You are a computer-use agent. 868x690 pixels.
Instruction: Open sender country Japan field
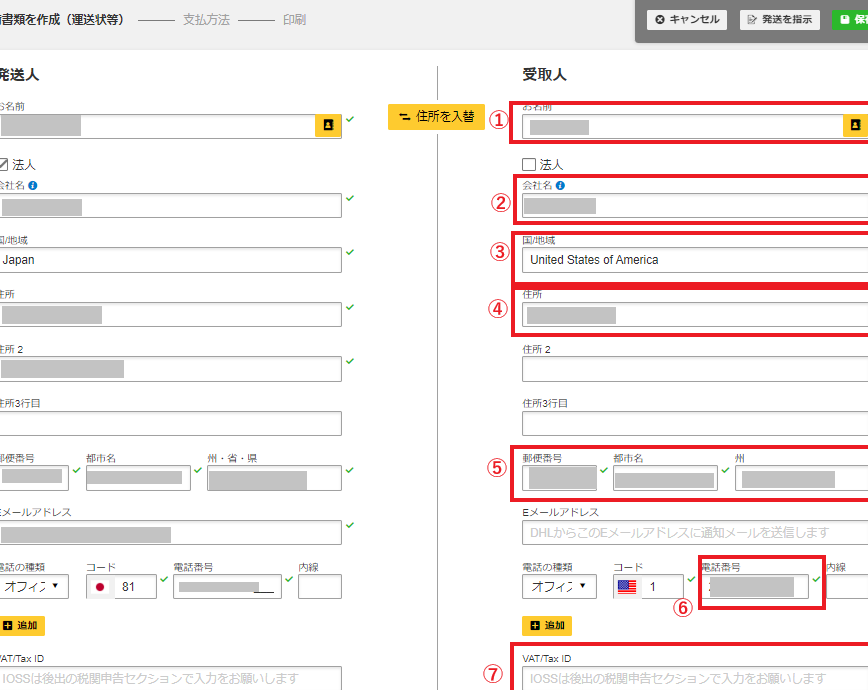coord(170,260)
